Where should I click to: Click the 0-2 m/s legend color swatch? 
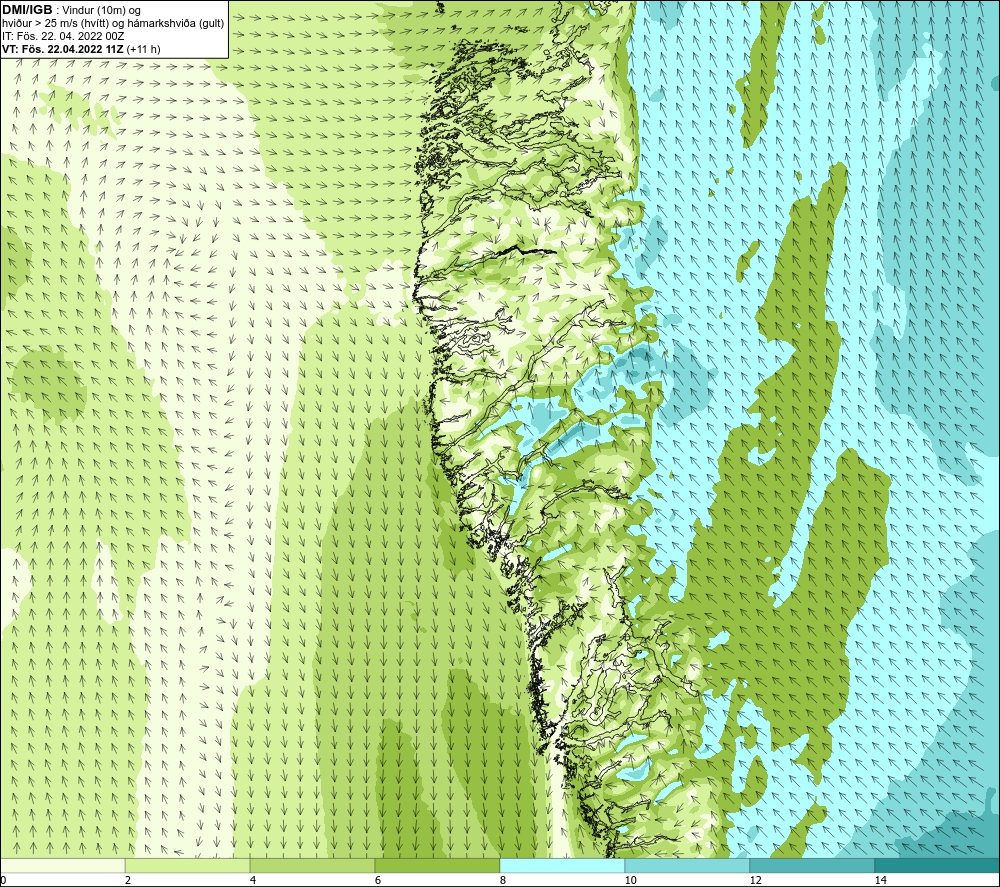pos(63,865)
